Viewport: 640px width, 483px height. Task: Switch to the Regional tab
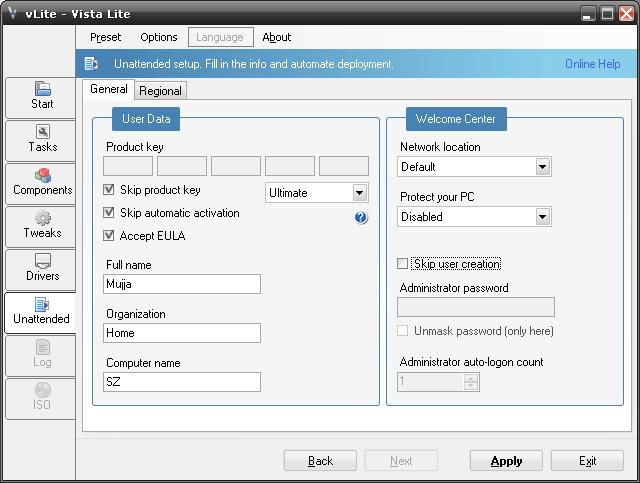[160, 91]
